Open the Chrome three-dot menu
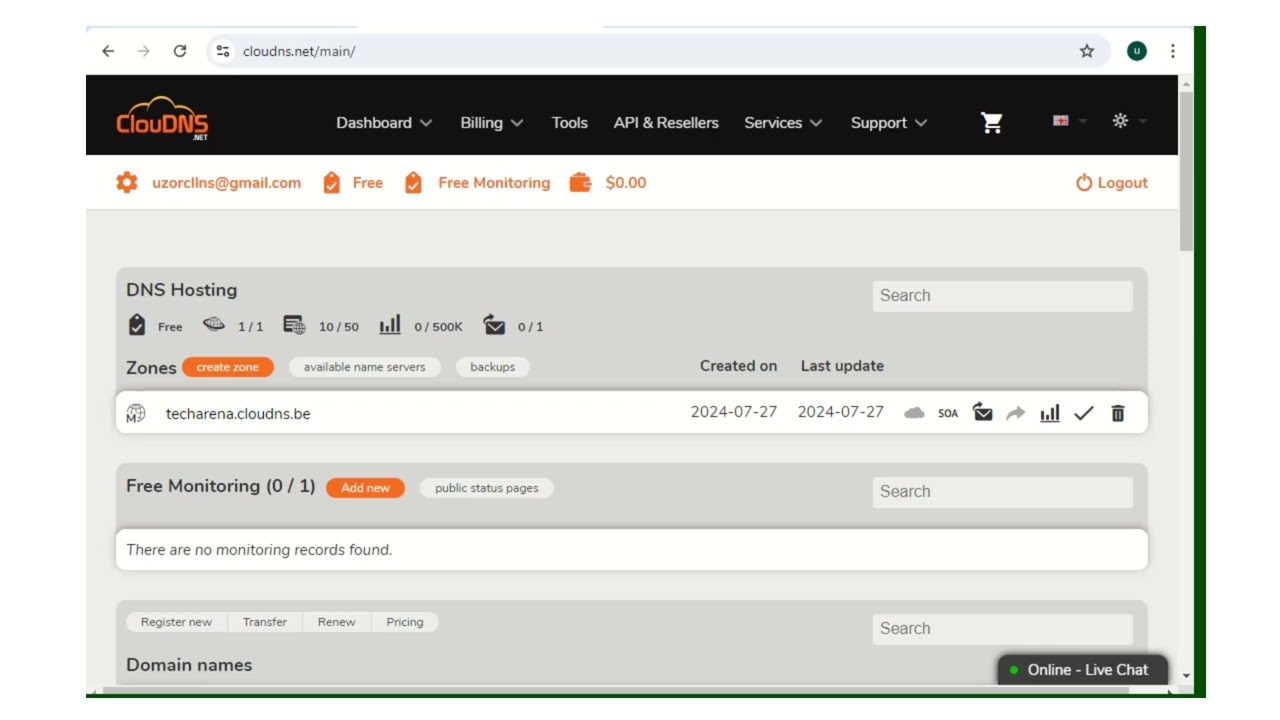 (x=1172, y=51)
